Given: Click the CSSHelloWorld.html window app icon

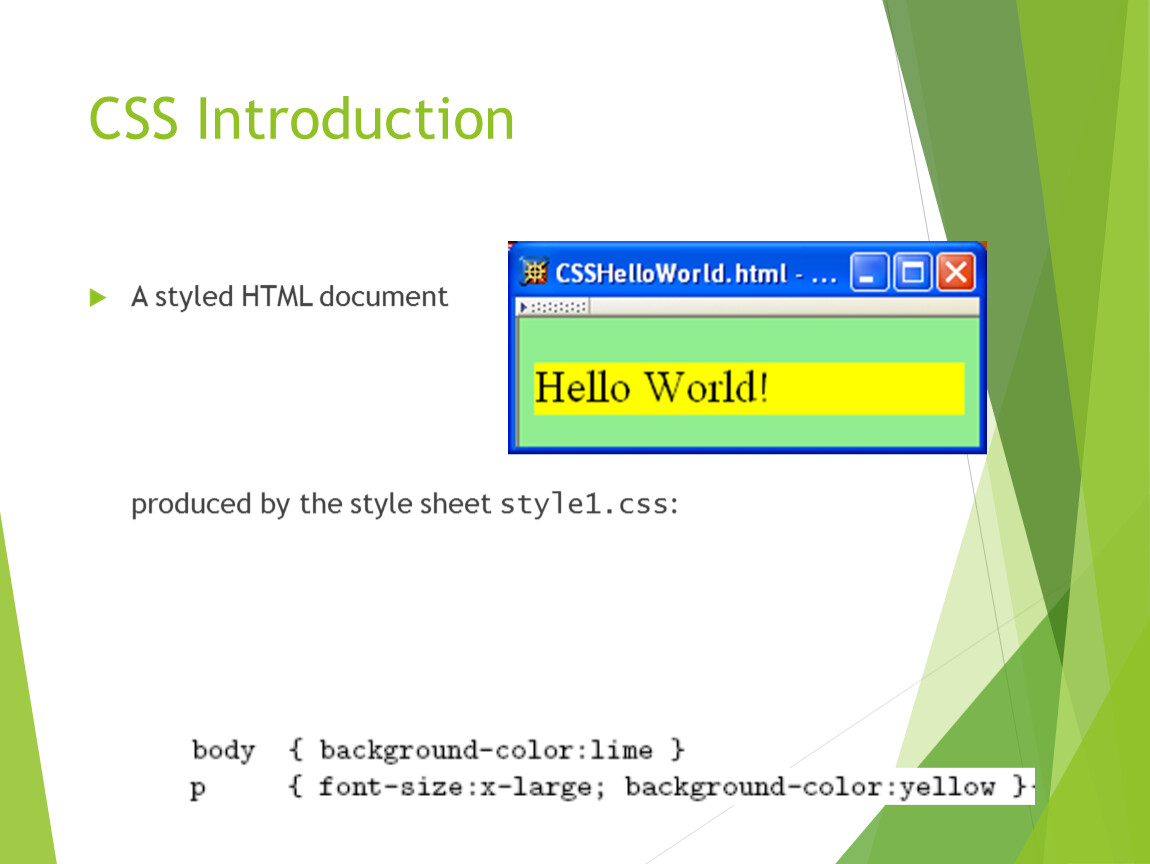Looking at the screenshot, I should pos(534,272).
